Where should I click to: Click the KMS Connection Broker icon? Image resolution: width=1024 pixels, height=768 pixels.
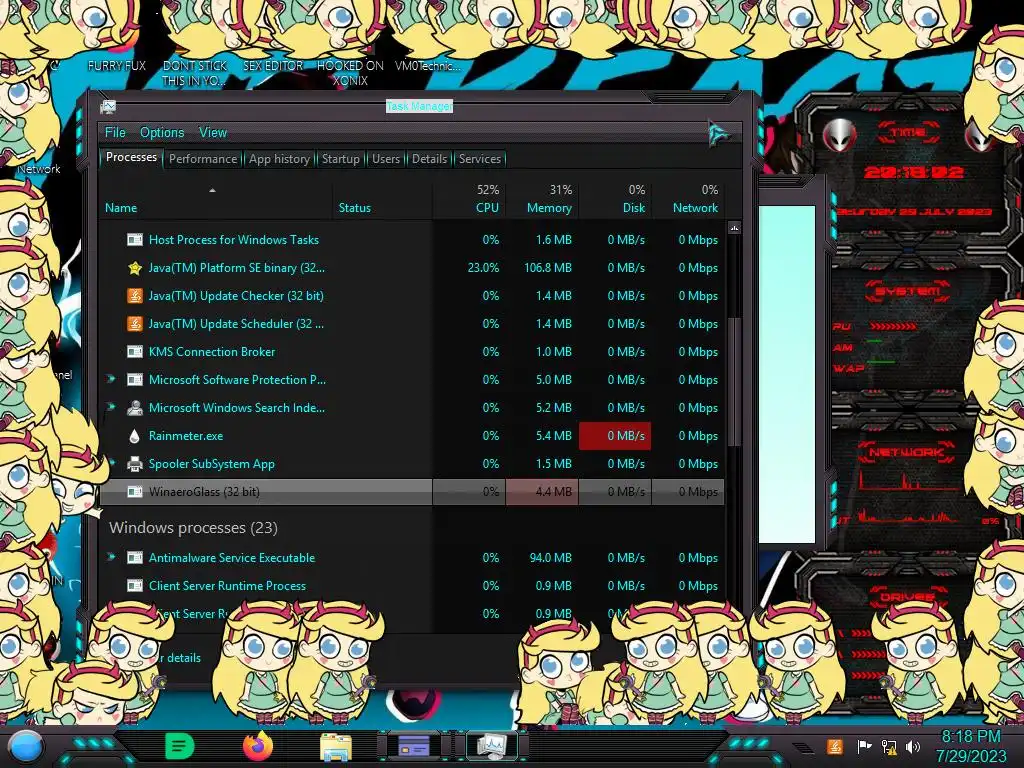(x=135, y=352)
